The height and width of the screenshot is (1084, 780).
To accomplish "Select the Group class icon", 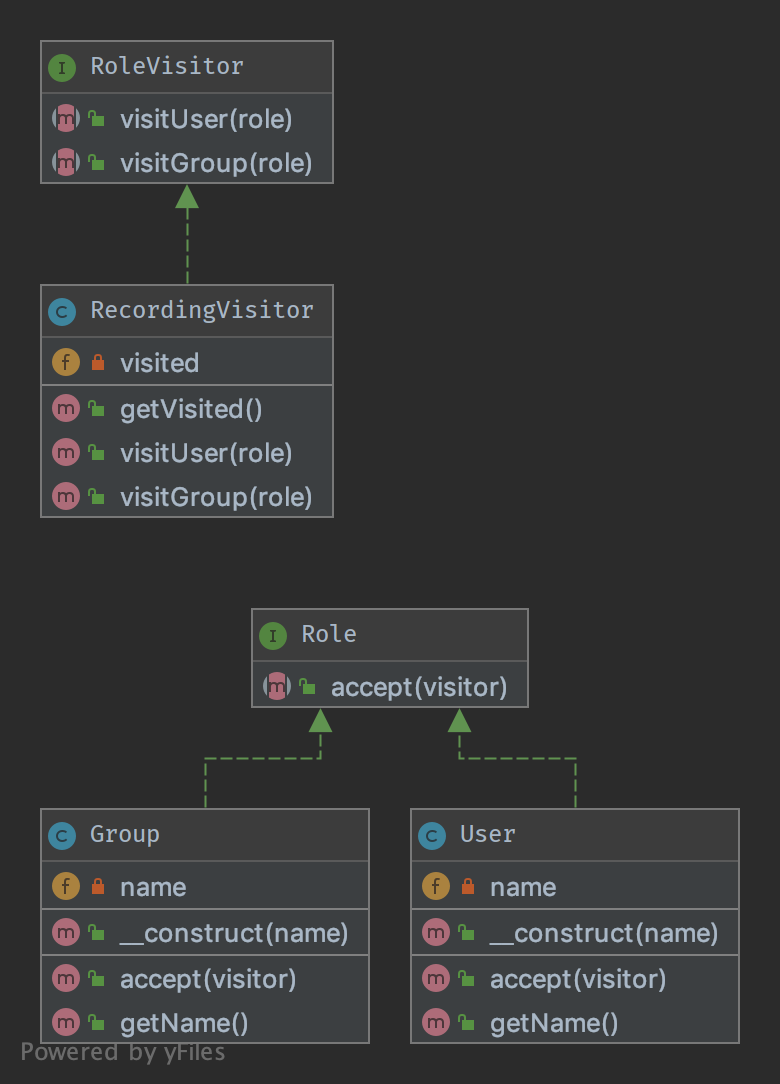I will (x=62, y=836).
